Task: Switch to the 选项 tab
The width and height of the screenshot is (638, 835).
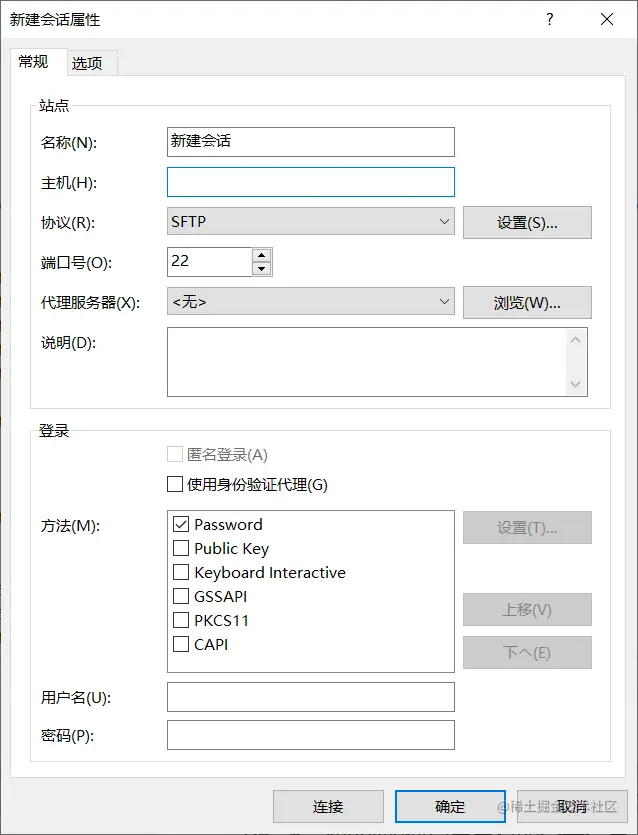Action: pos(88,61)
